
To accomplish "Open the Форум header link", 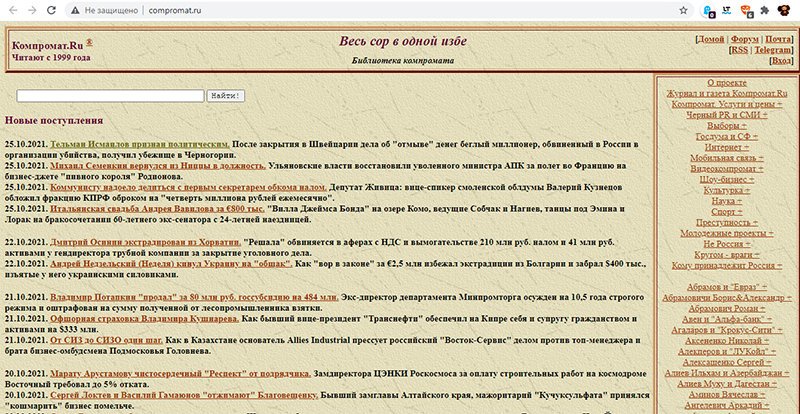I will pos(745,39).
